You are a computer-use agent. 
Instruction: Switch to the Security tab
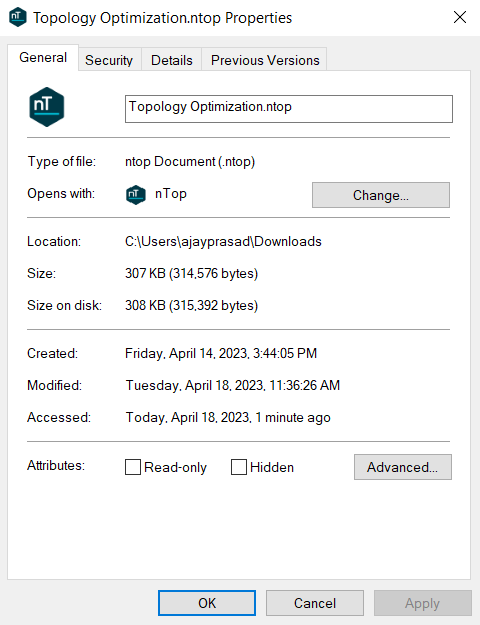(x=109, y=60)
